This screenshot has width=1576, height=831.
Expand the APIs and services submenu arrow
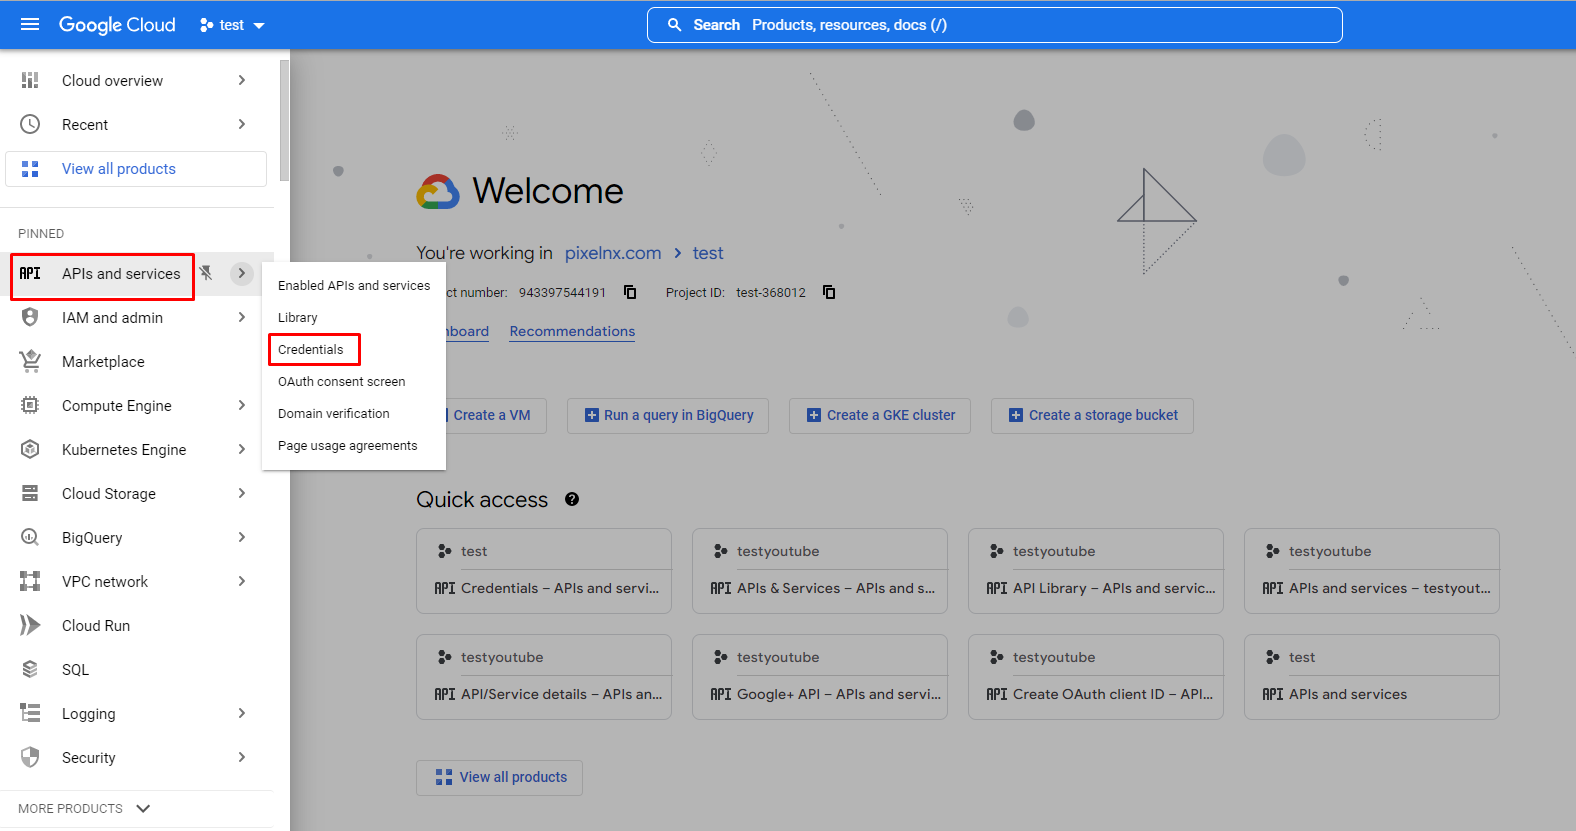(241, 273)
